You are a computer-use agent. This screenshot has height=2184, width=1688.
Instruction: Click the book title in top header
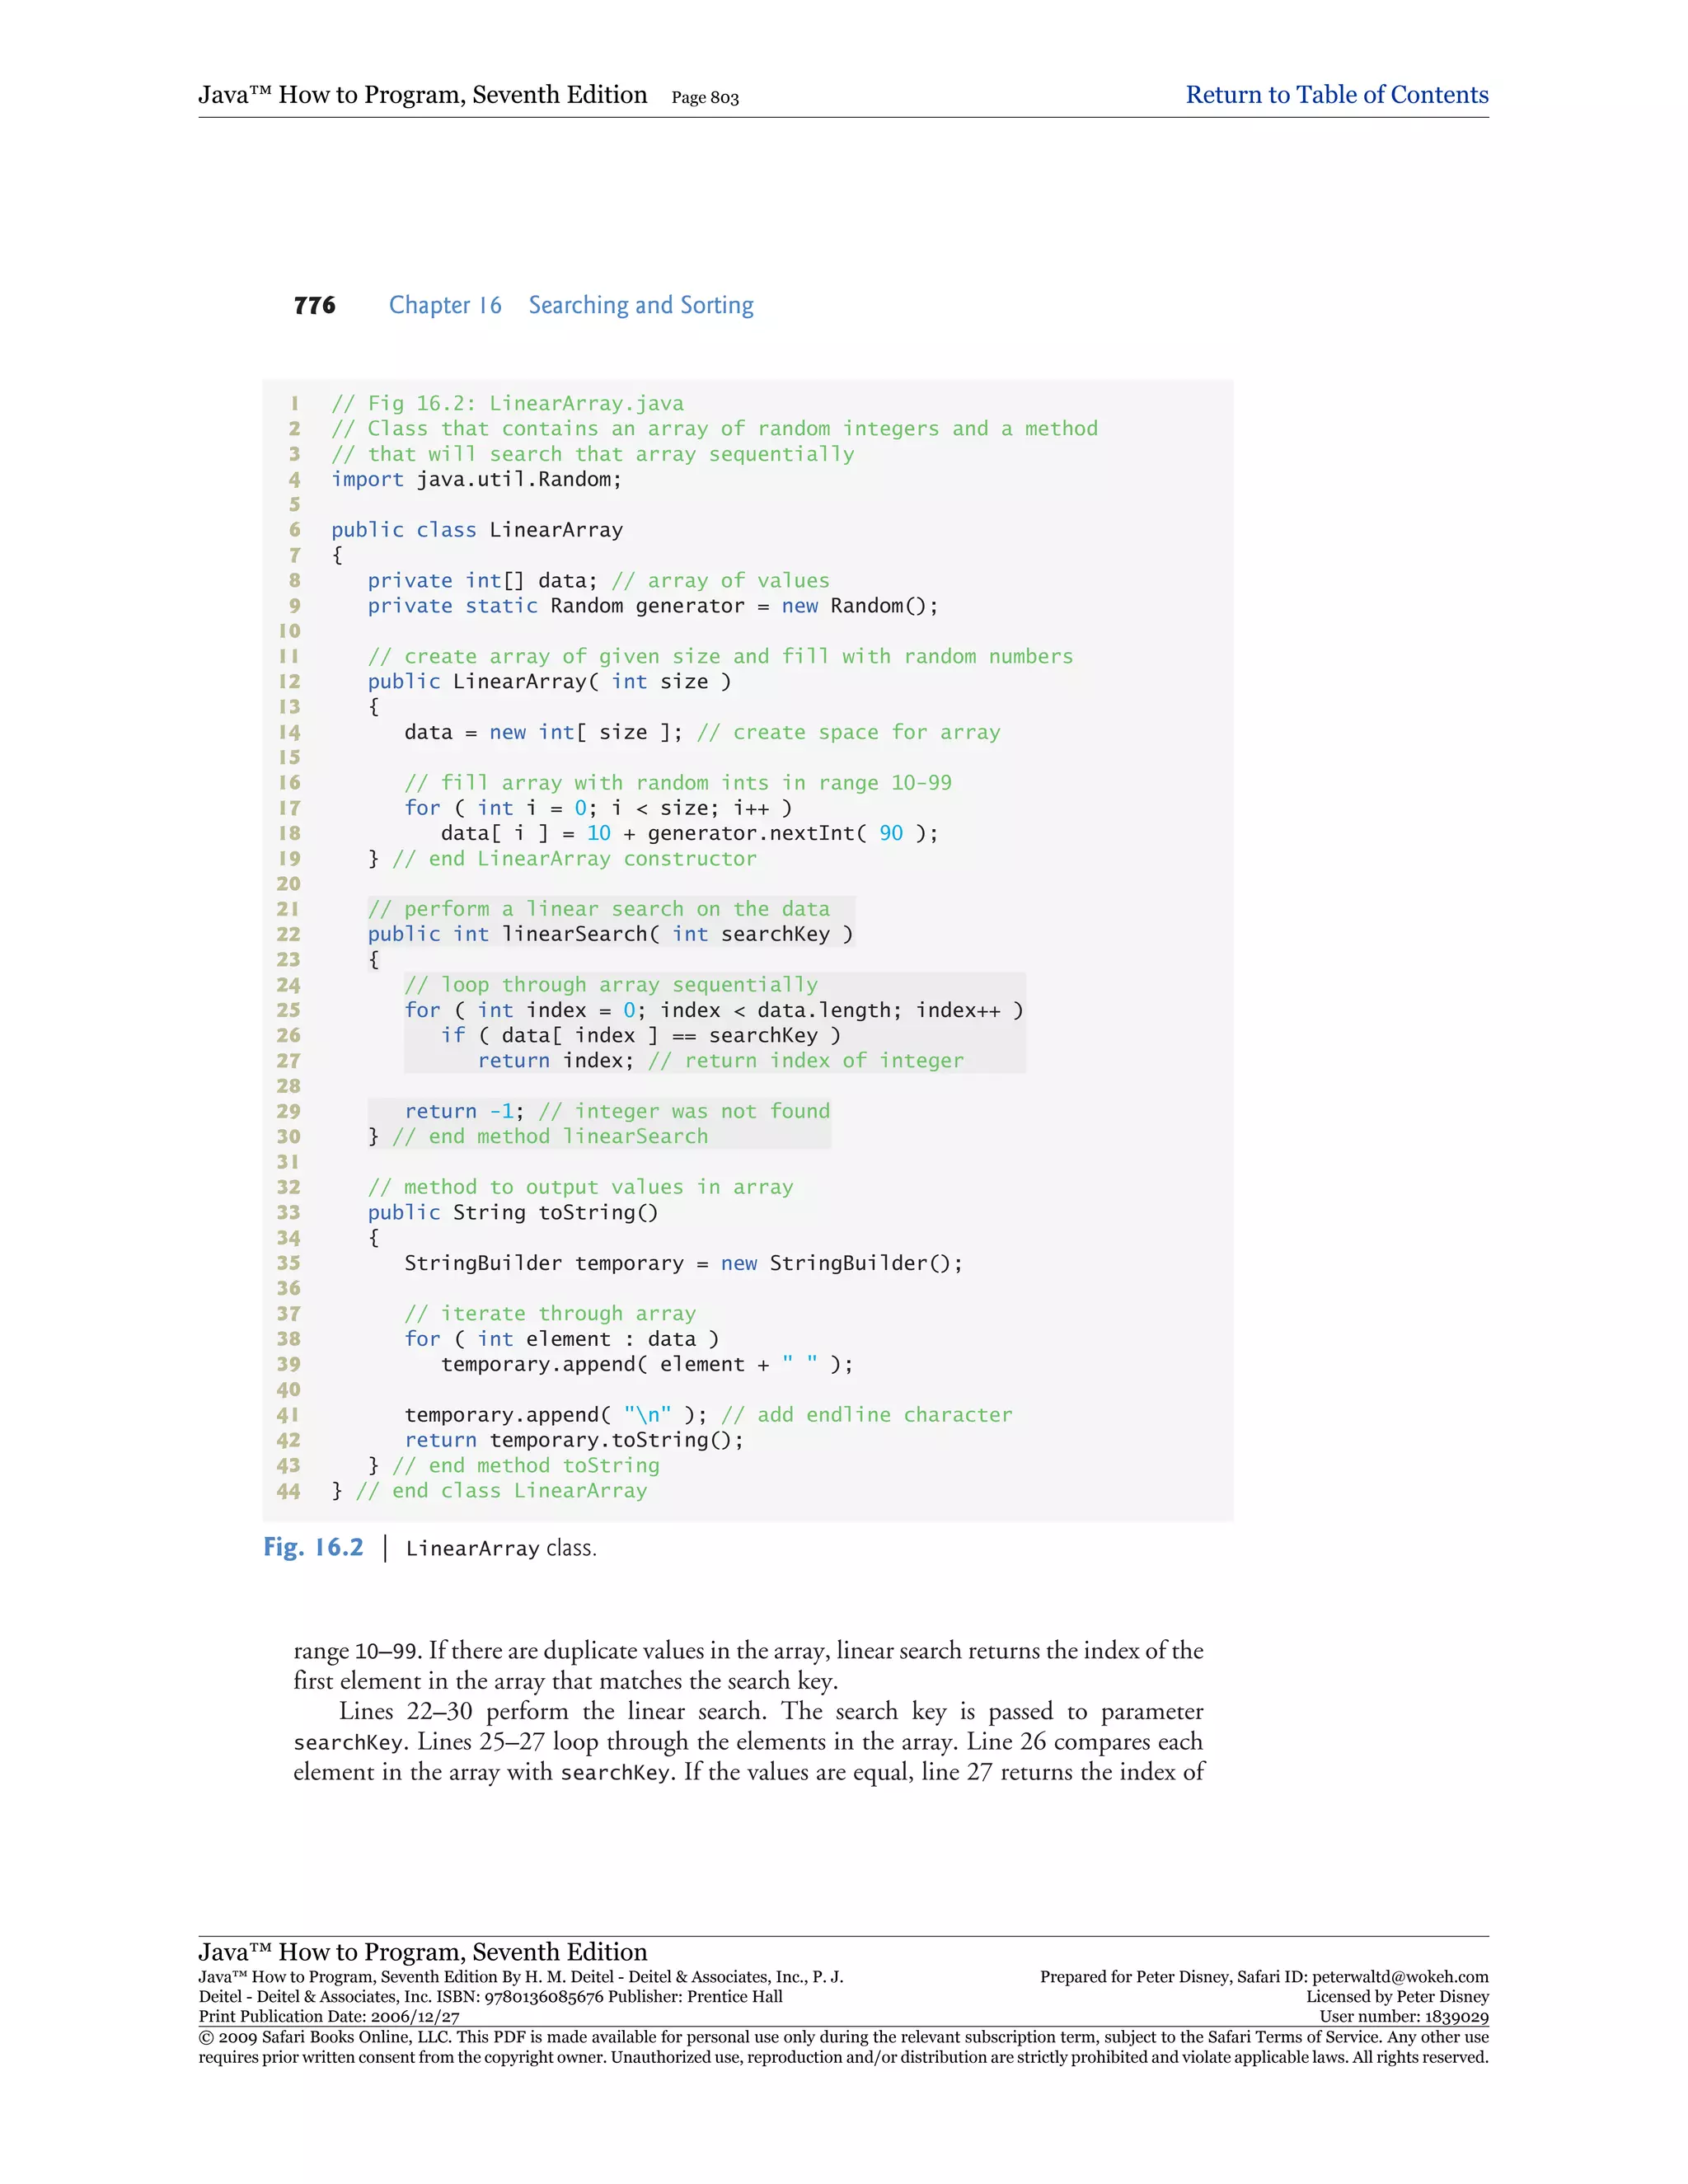tap(422, 95)
